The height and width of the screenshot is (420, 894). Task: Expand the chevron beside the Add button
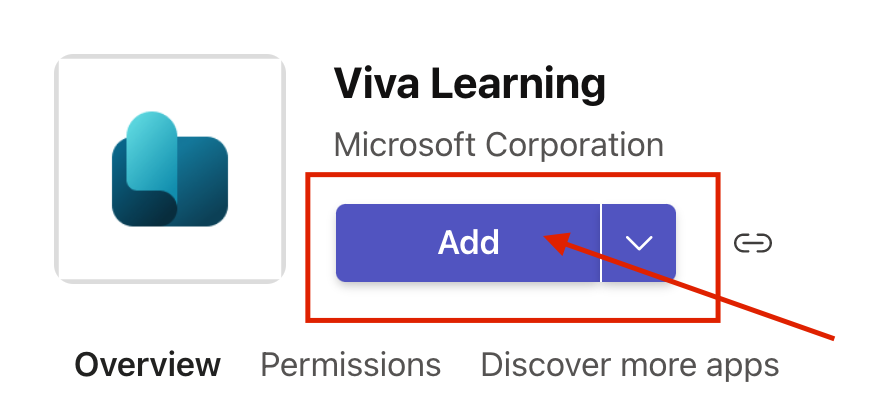[x=639, y=243]
